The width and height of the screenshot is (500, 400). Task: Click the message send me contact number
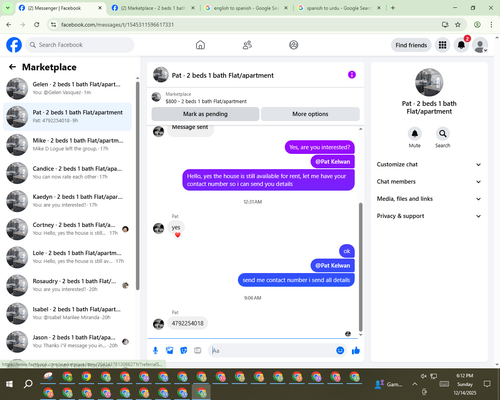[x=296, y=280]
